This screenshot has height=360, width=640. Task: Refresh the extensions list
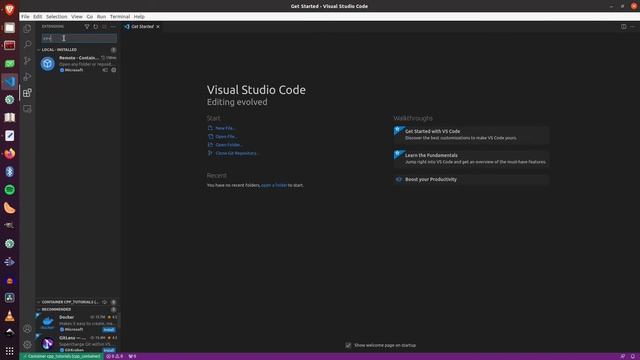coord(96,27)
